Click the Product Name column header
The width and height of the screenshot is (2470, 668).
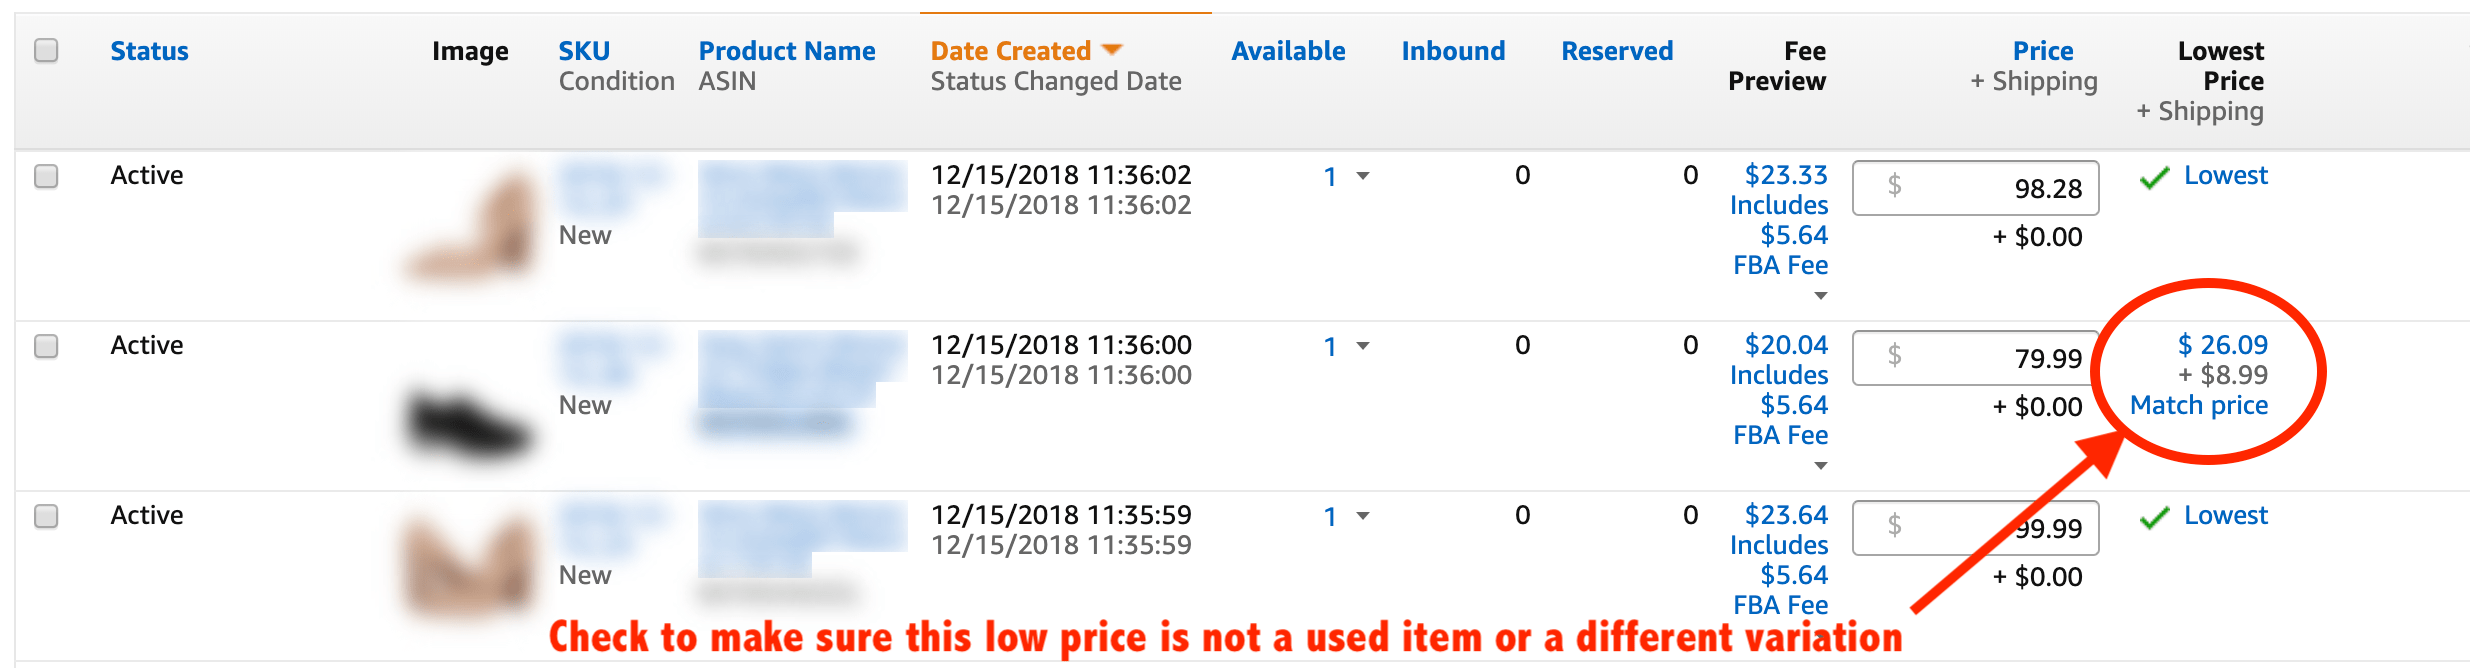787,50
